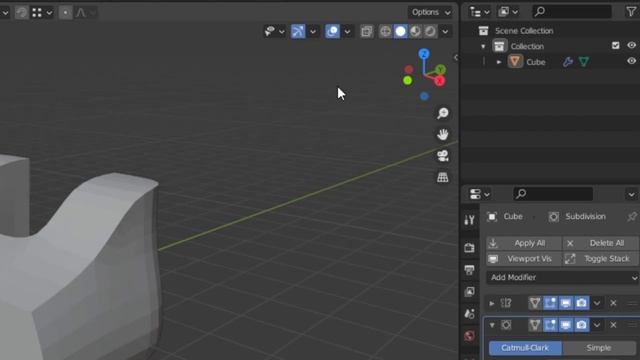Viewport: 640px width, 360px height.
Task: Click the pan hand viewport icon
Action: [442, 134]
